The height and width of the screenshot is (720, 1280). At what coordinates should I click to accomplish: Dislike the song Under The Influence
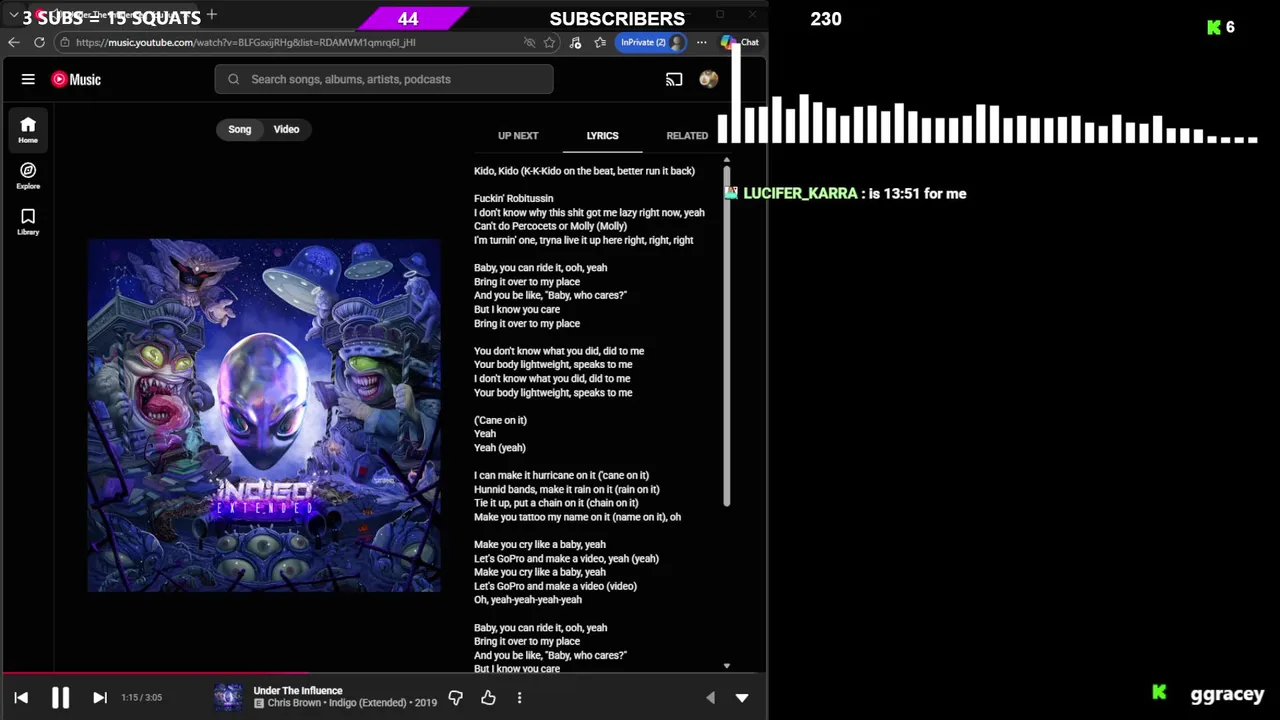click(x=456, y=698)
